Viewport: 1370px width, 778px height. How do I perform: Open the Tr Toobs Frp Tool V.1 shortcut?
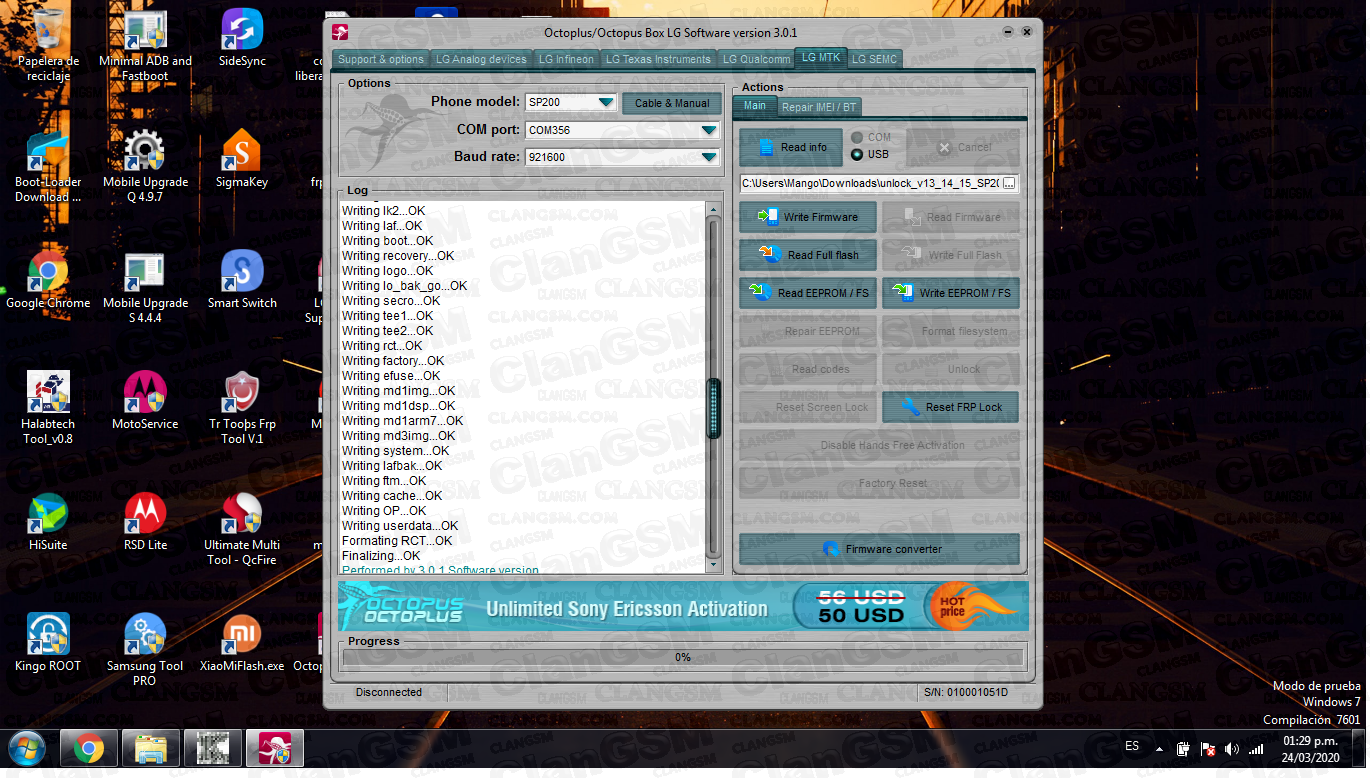(242, 409)
